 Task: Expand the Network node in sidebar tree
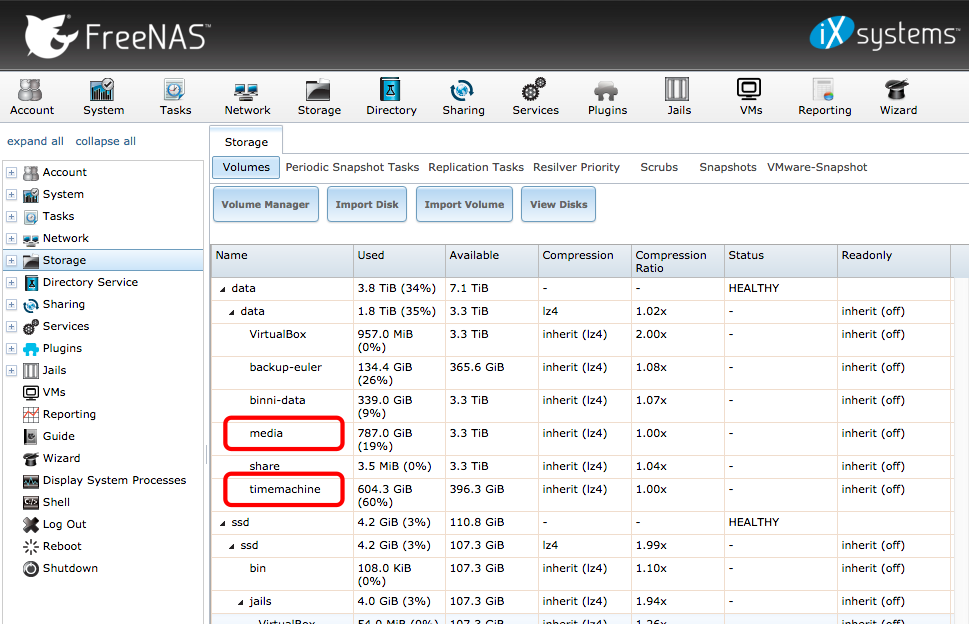tap(11, 238)
